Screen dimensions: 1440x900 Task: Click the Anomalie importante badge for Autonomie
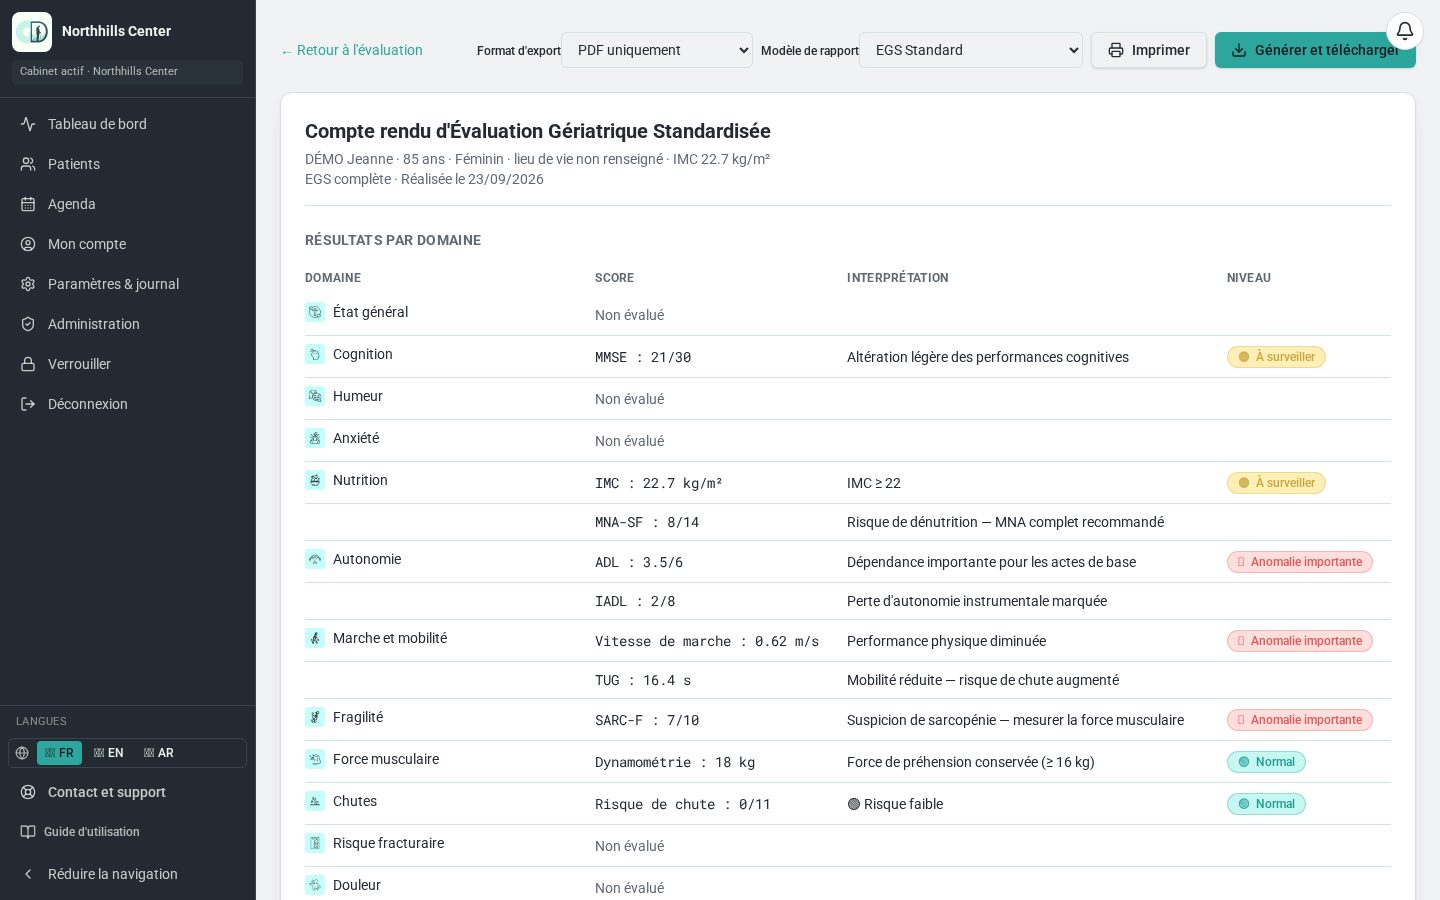coord(1300,562)
